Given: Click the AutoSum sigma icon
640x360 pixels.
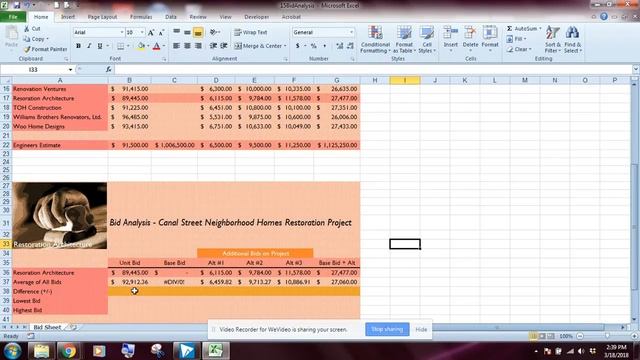Looking at the screenshot, I should click(x=509, y=29).
